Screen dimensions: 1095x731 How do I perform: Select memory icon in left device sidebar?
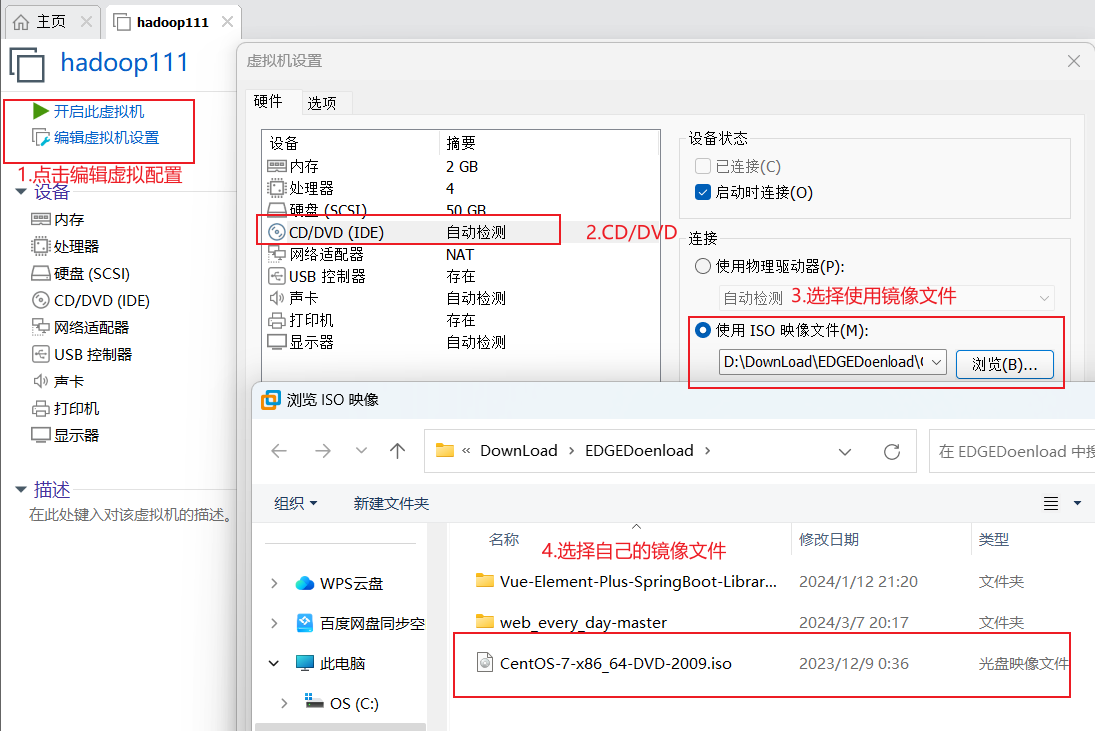click(x=41, y=219)
